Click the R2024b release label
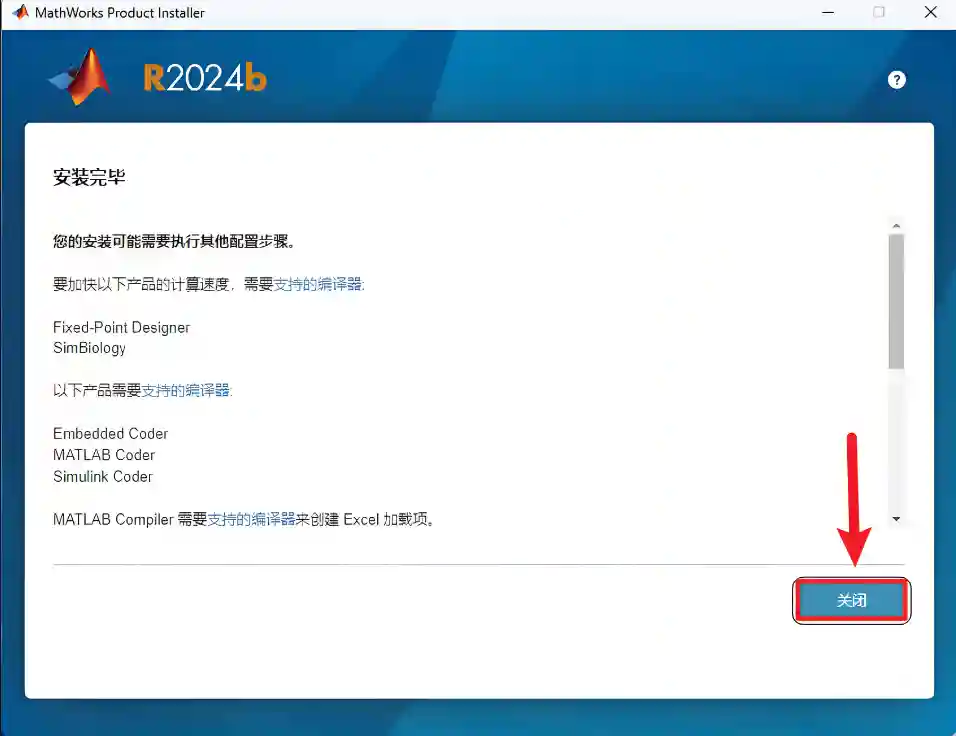 205,79
